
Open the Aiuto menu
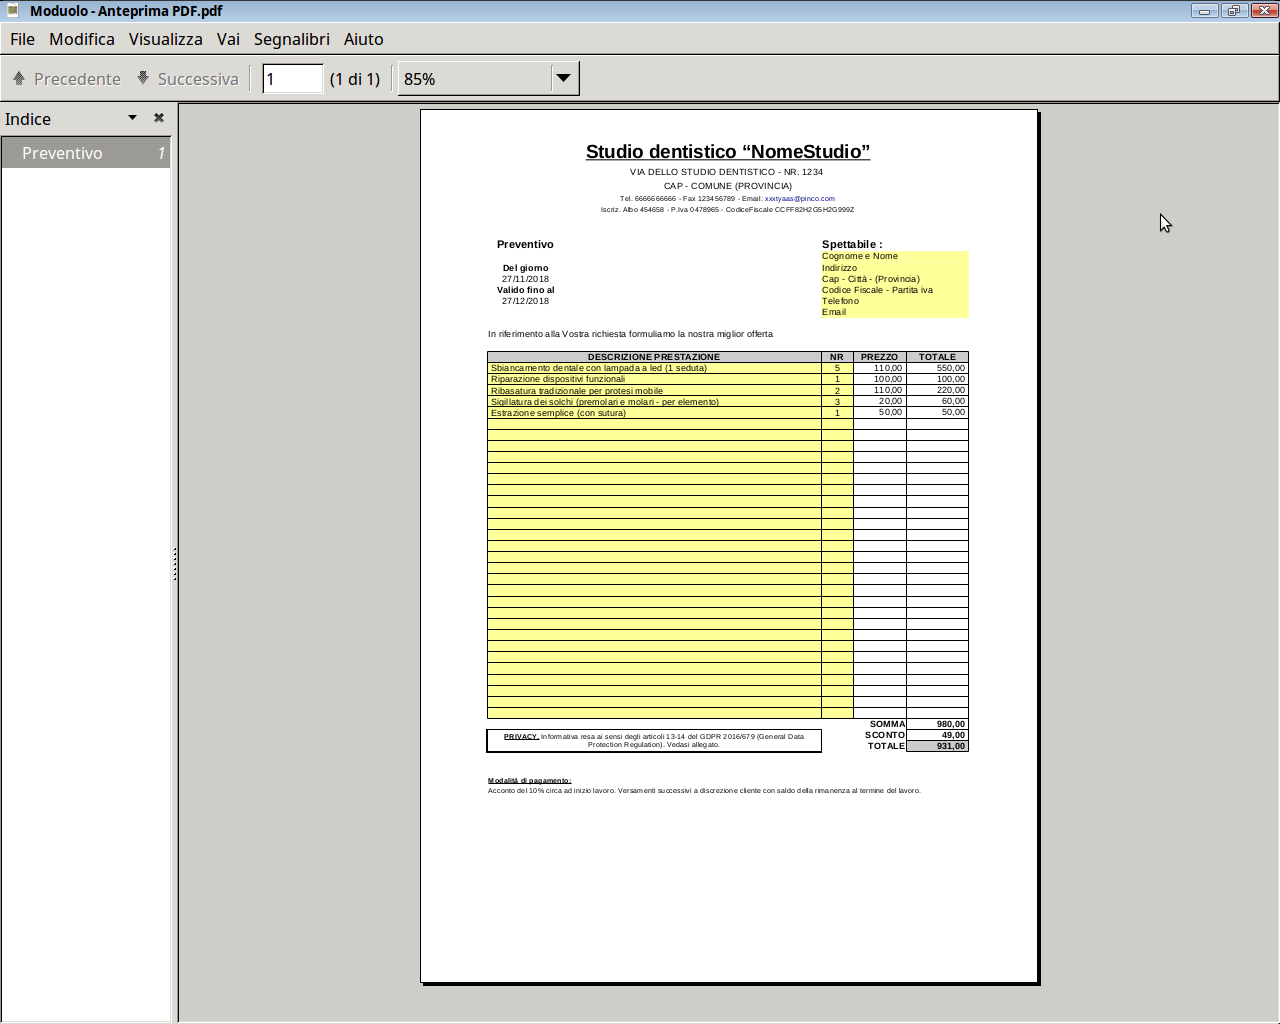[x=364, y=39]
